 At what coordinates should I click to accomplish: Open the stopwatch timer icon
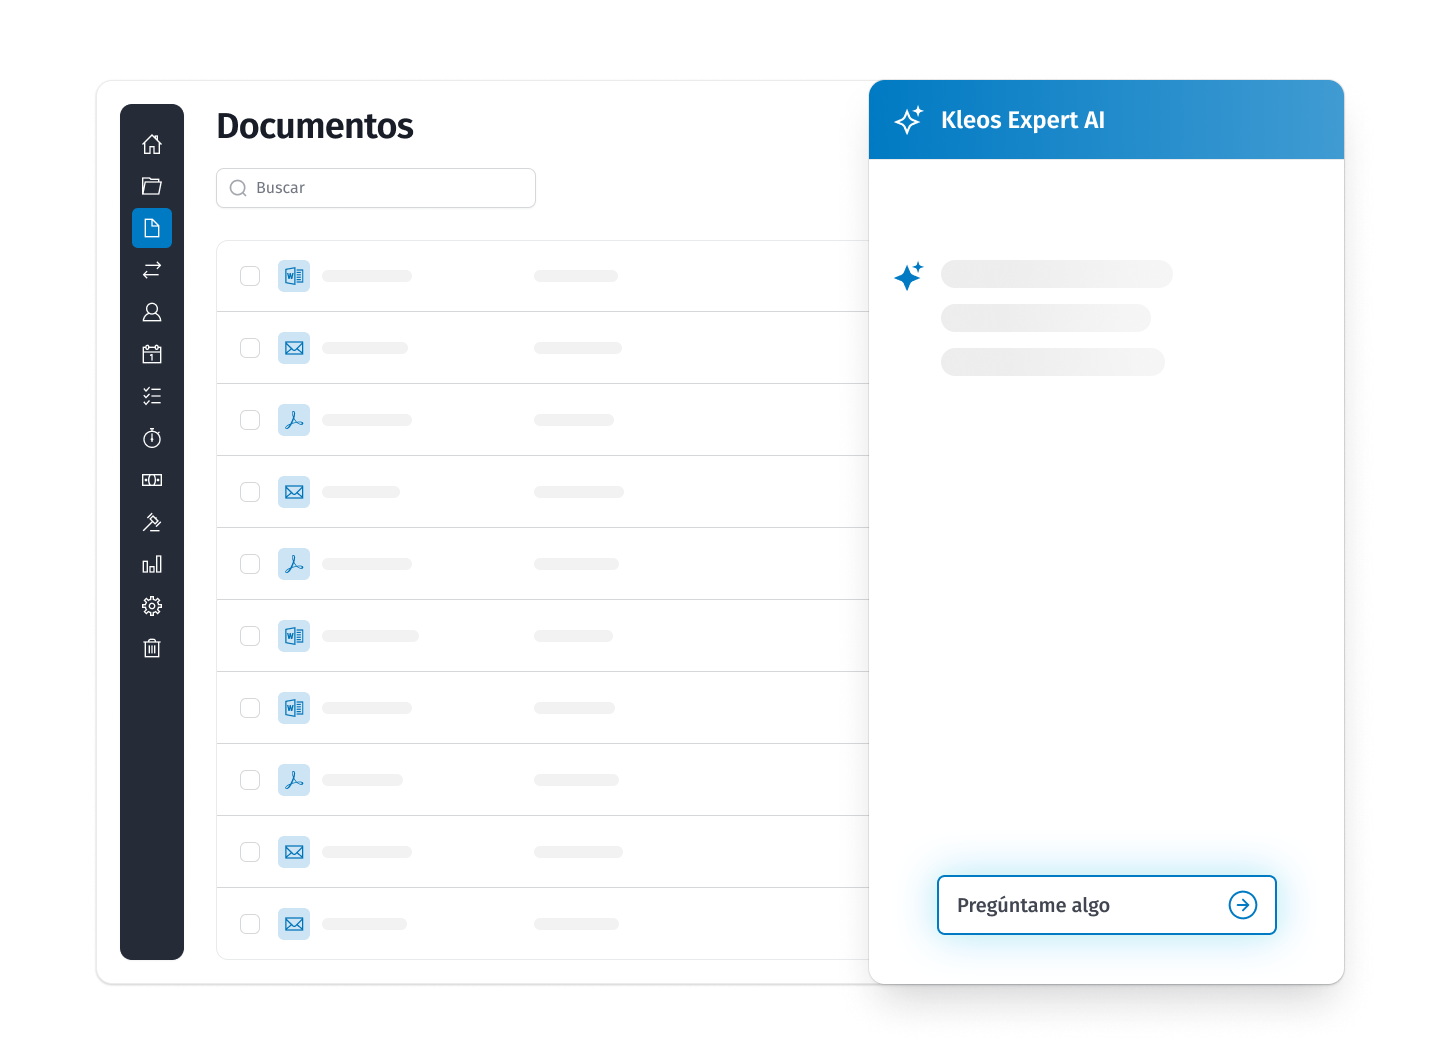[x=152, y=438]
